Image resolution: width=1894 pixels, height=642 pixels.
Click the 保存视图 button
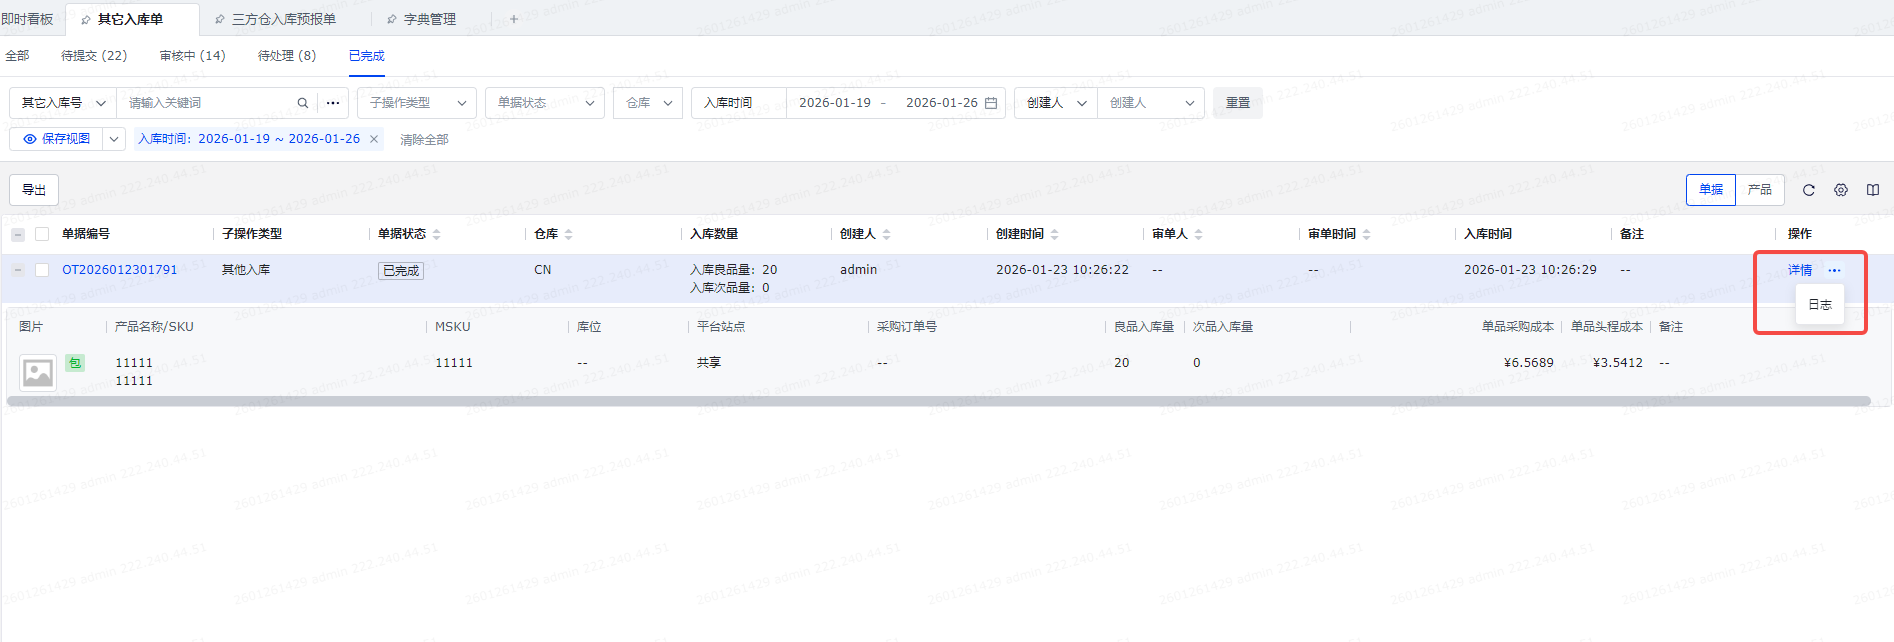[x=57, y=139]
